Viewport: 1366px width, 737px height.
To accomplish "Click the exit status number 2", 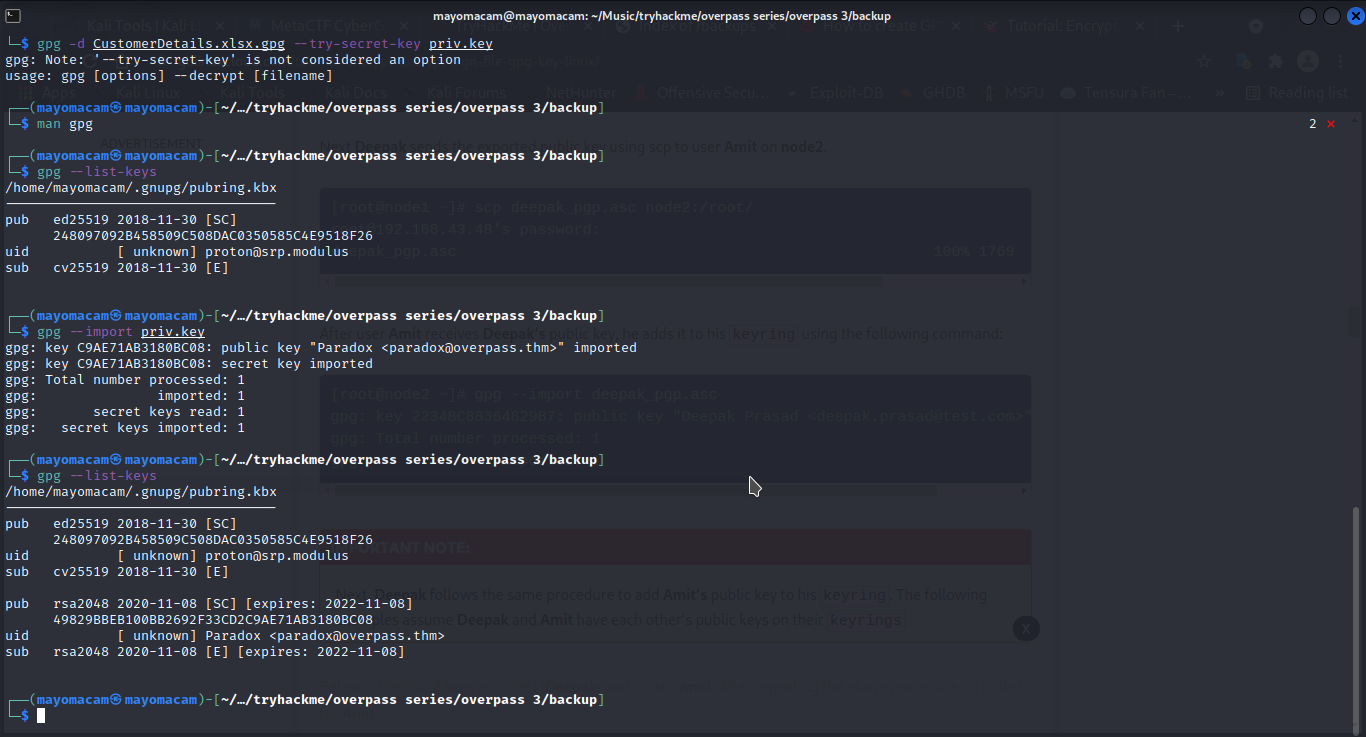I will [1313, 124].
